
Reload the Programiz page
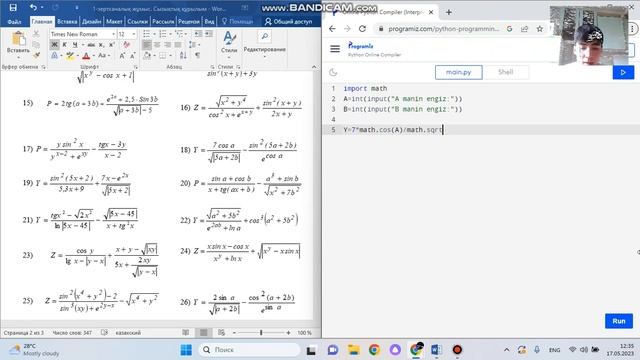362,29
